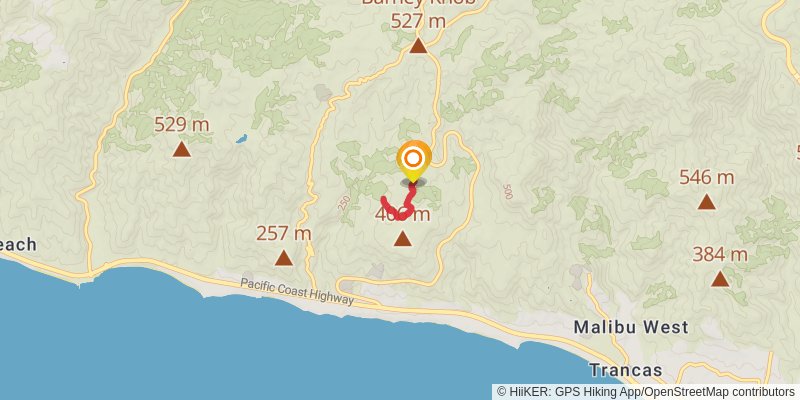Viewport: 800px width, 400px height.
Task: Click the peak triangle below the red trail
Action: [x=403, y=238]
